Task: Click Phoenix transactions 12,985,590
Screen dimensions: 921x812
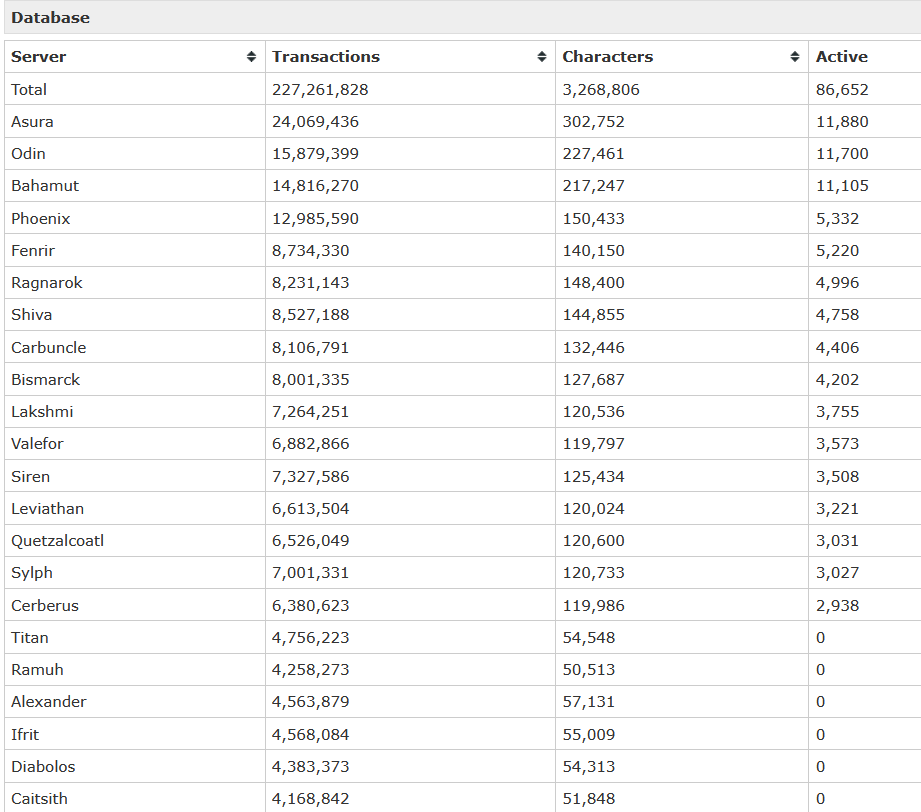Action: 315,219
